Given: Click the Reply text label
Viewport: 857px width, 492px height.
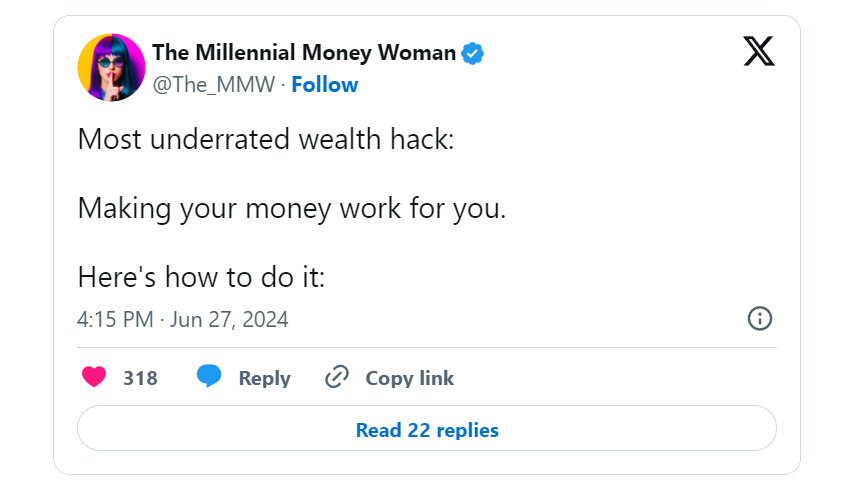Looking at the screenshot, I should click(x=265, y=378).
